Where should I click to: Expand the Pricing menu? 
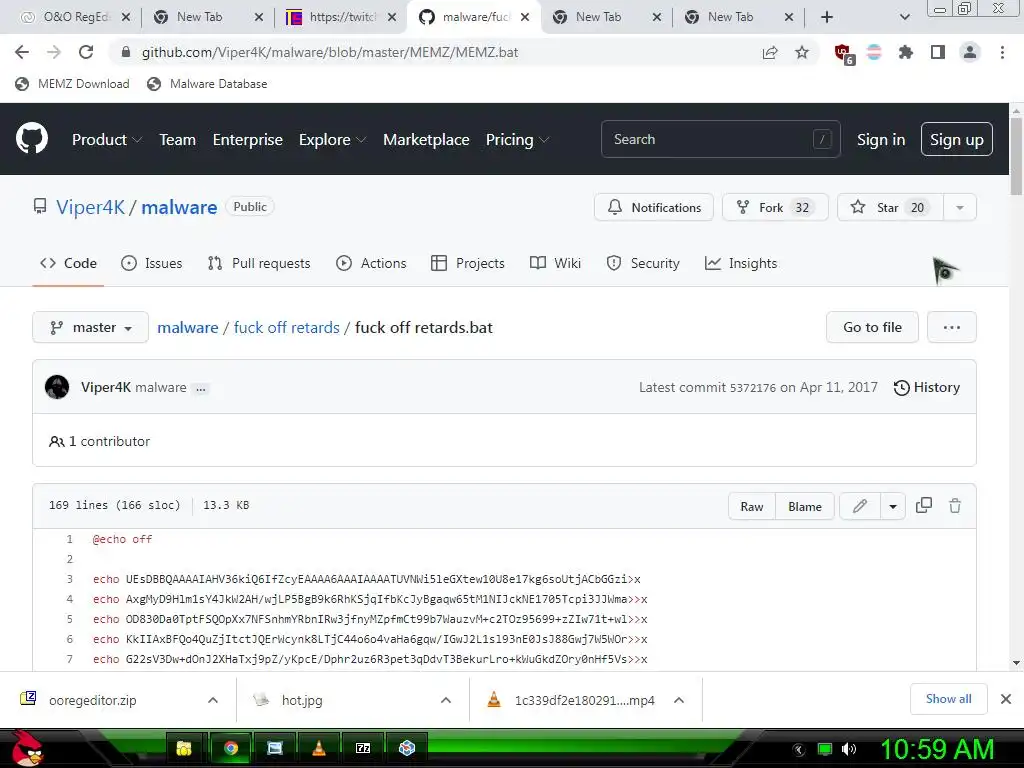(517, 140)
